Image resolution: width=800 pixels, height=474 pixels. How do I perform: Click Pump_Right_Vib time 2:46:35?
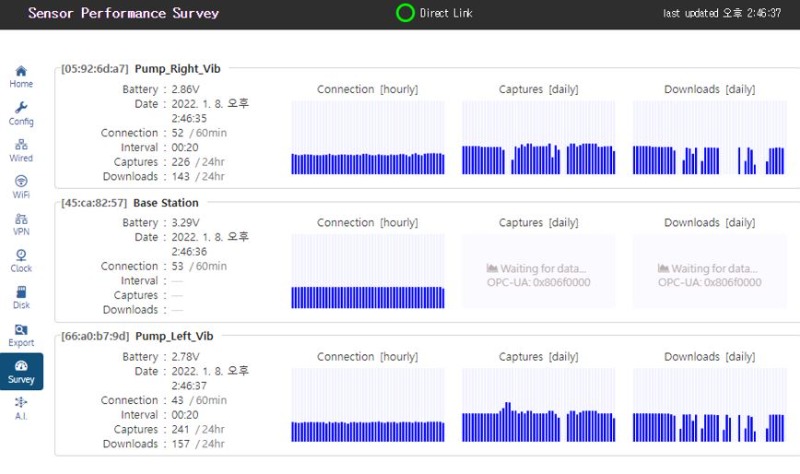189,118
